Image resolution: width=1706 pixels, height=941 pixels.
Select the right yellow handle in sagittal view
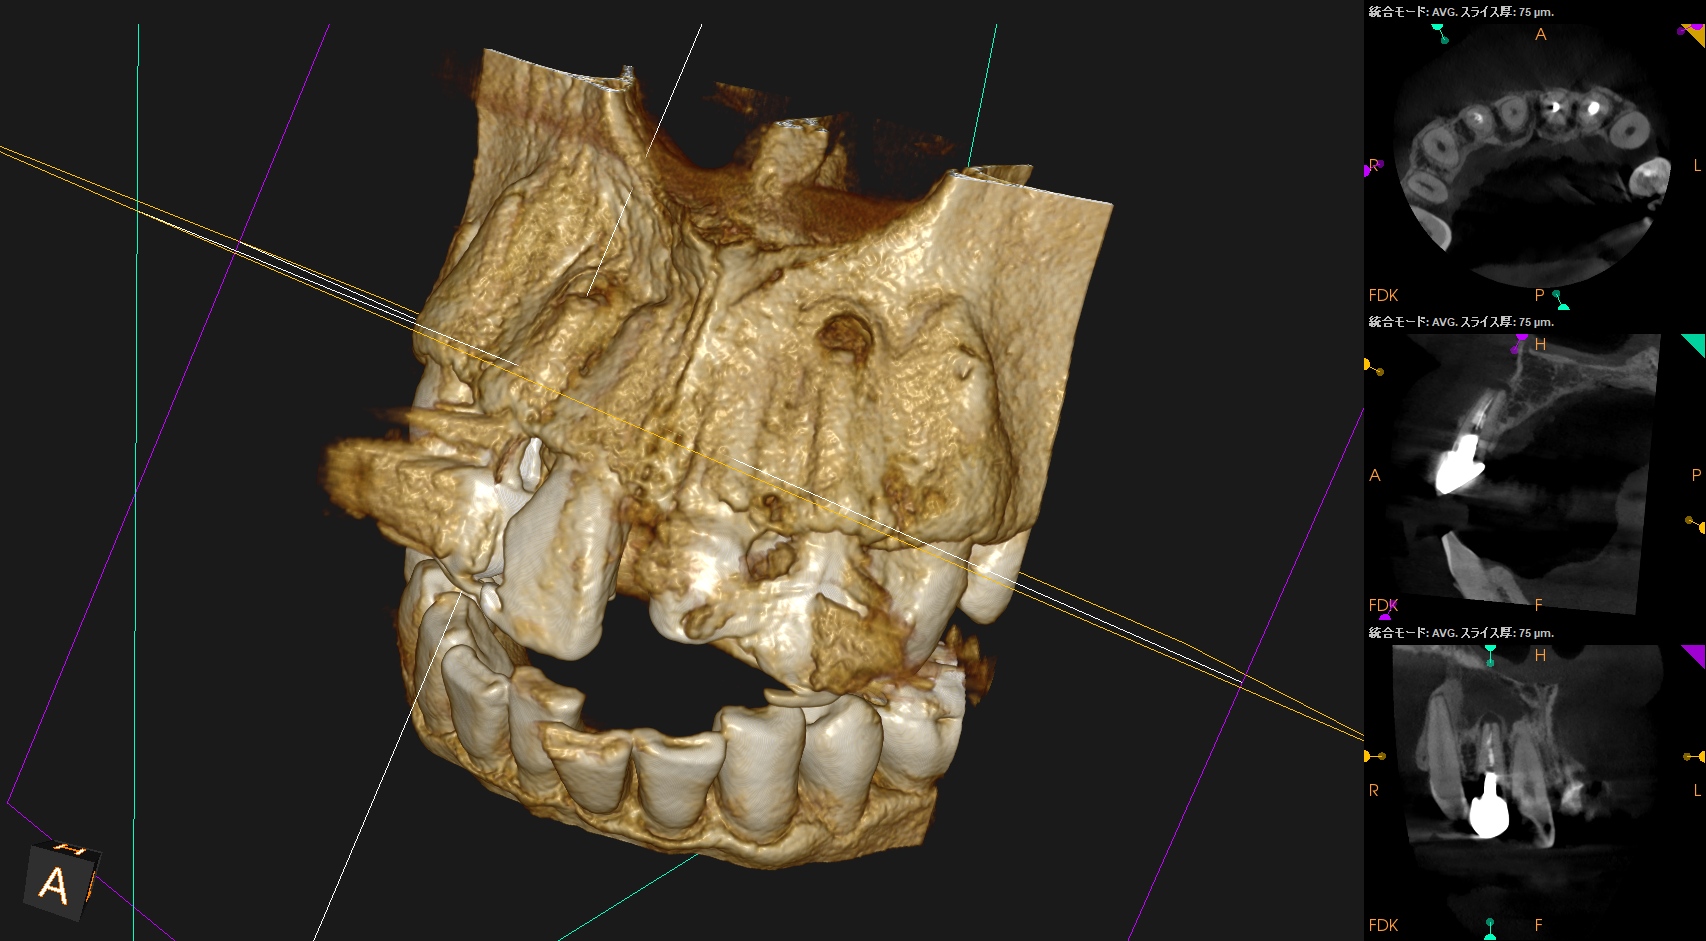(x=1695, y=523)
